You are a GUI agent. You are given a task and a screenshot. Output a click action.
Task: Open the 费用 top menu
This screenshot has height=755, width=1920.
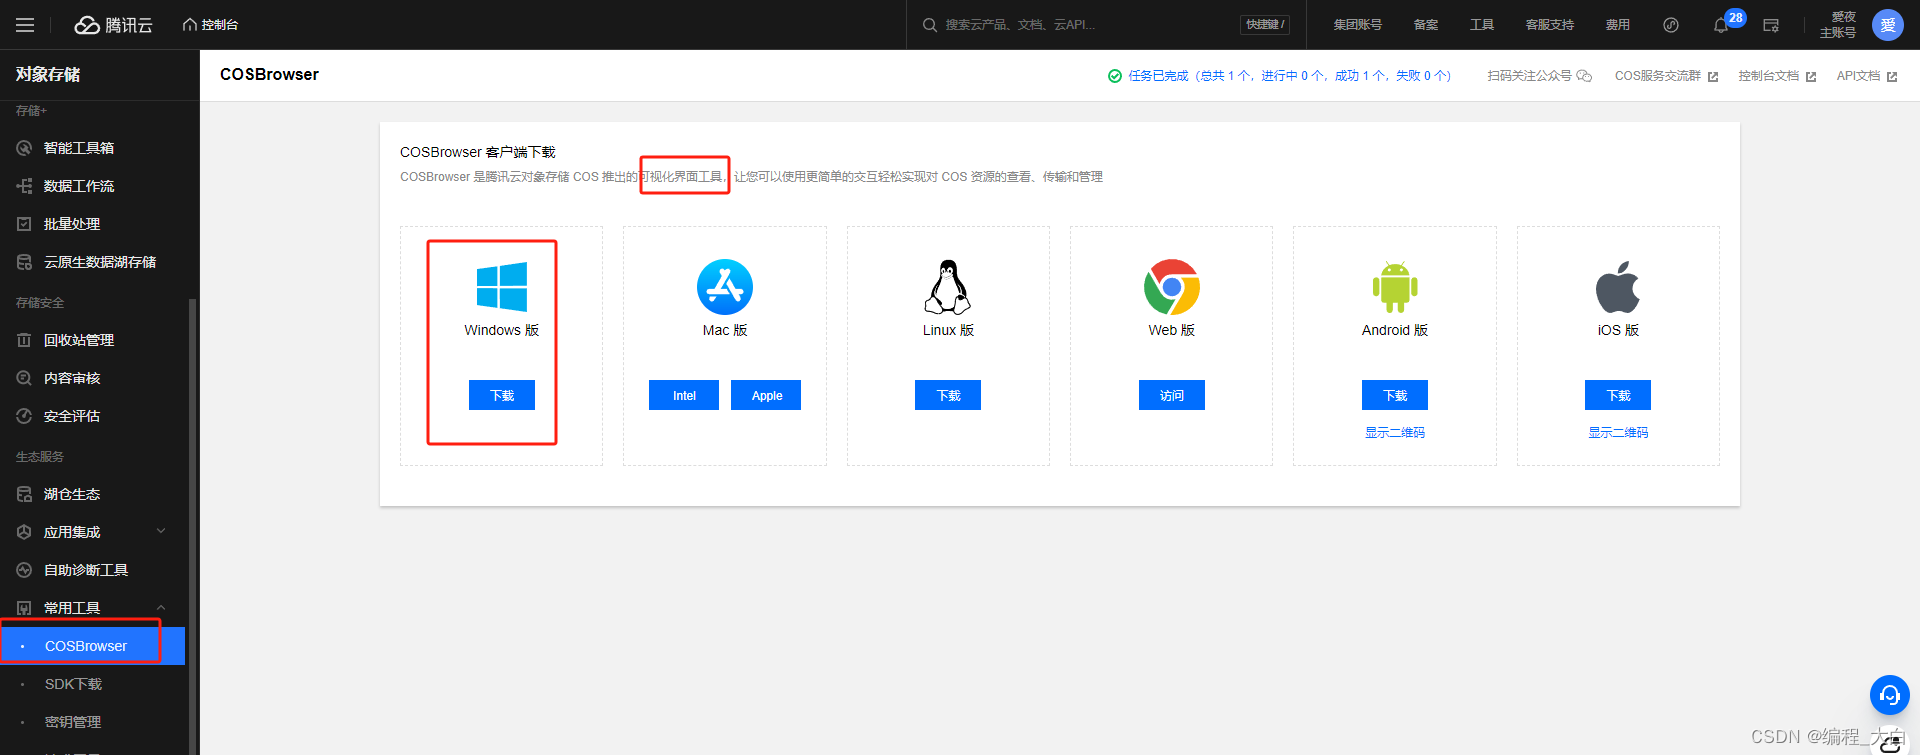(x=1618, y=25)
